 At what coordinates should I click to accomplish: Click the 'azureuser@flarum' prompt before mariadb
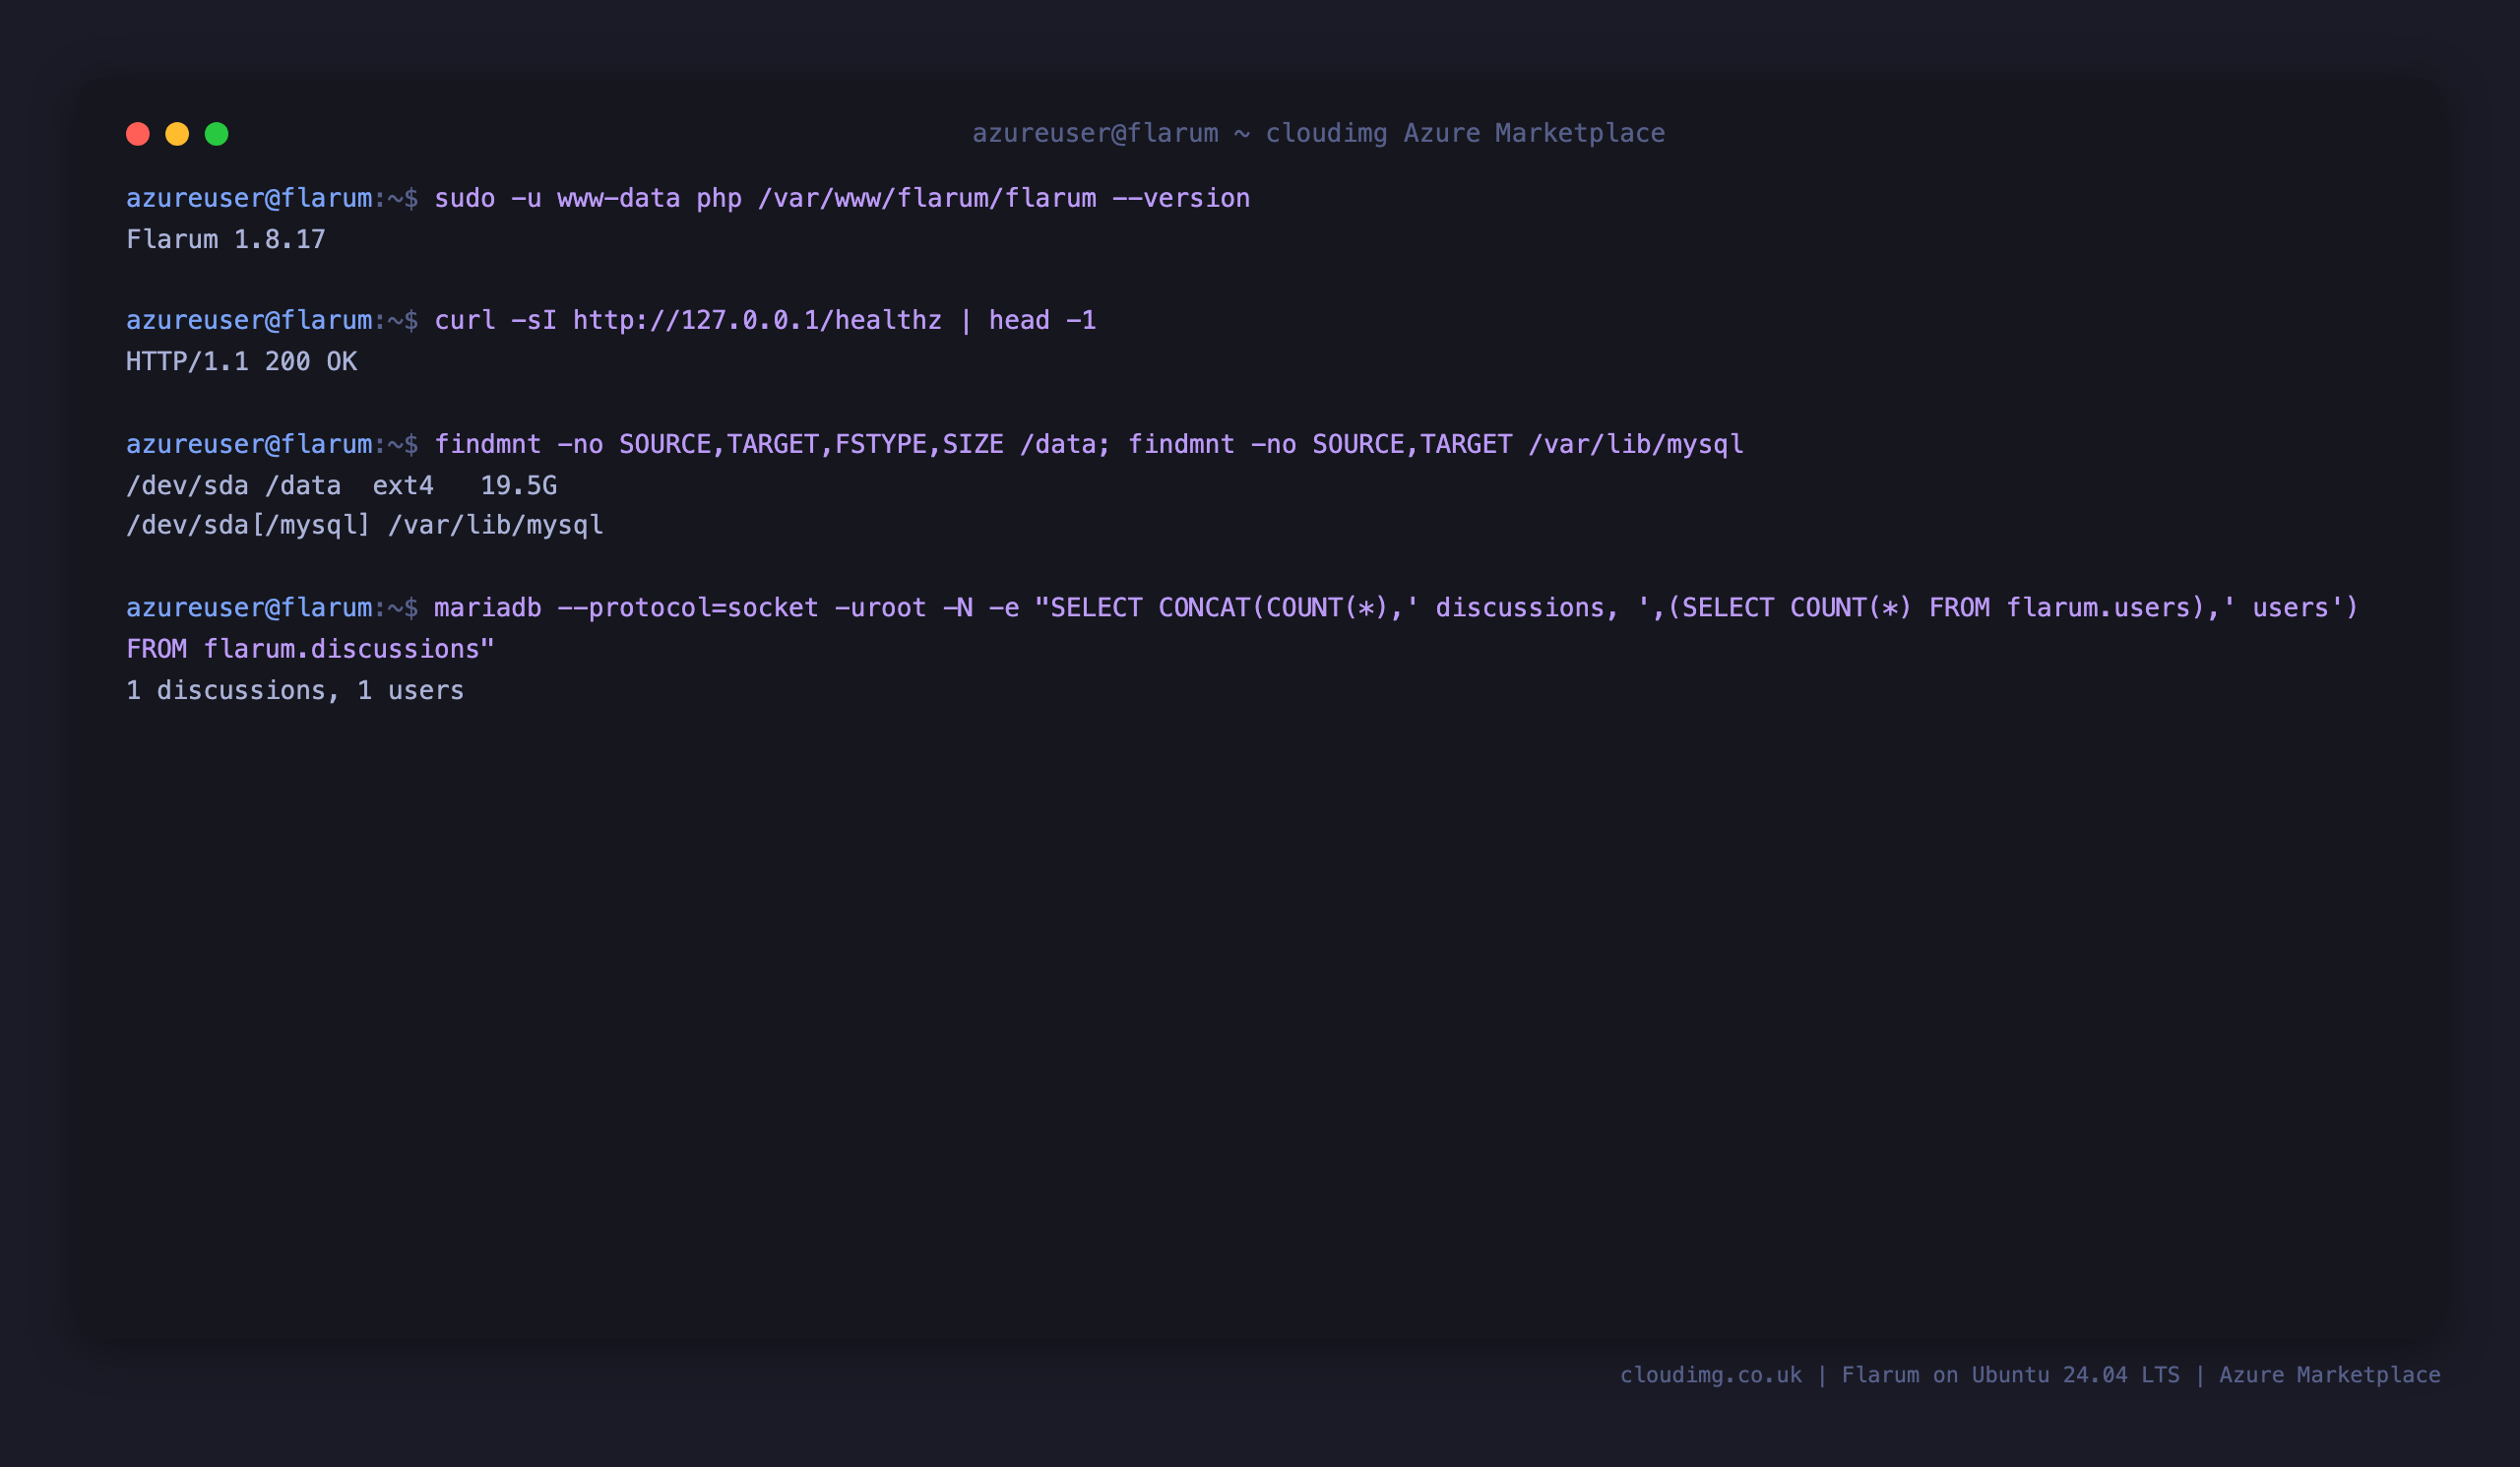point(249,608)
